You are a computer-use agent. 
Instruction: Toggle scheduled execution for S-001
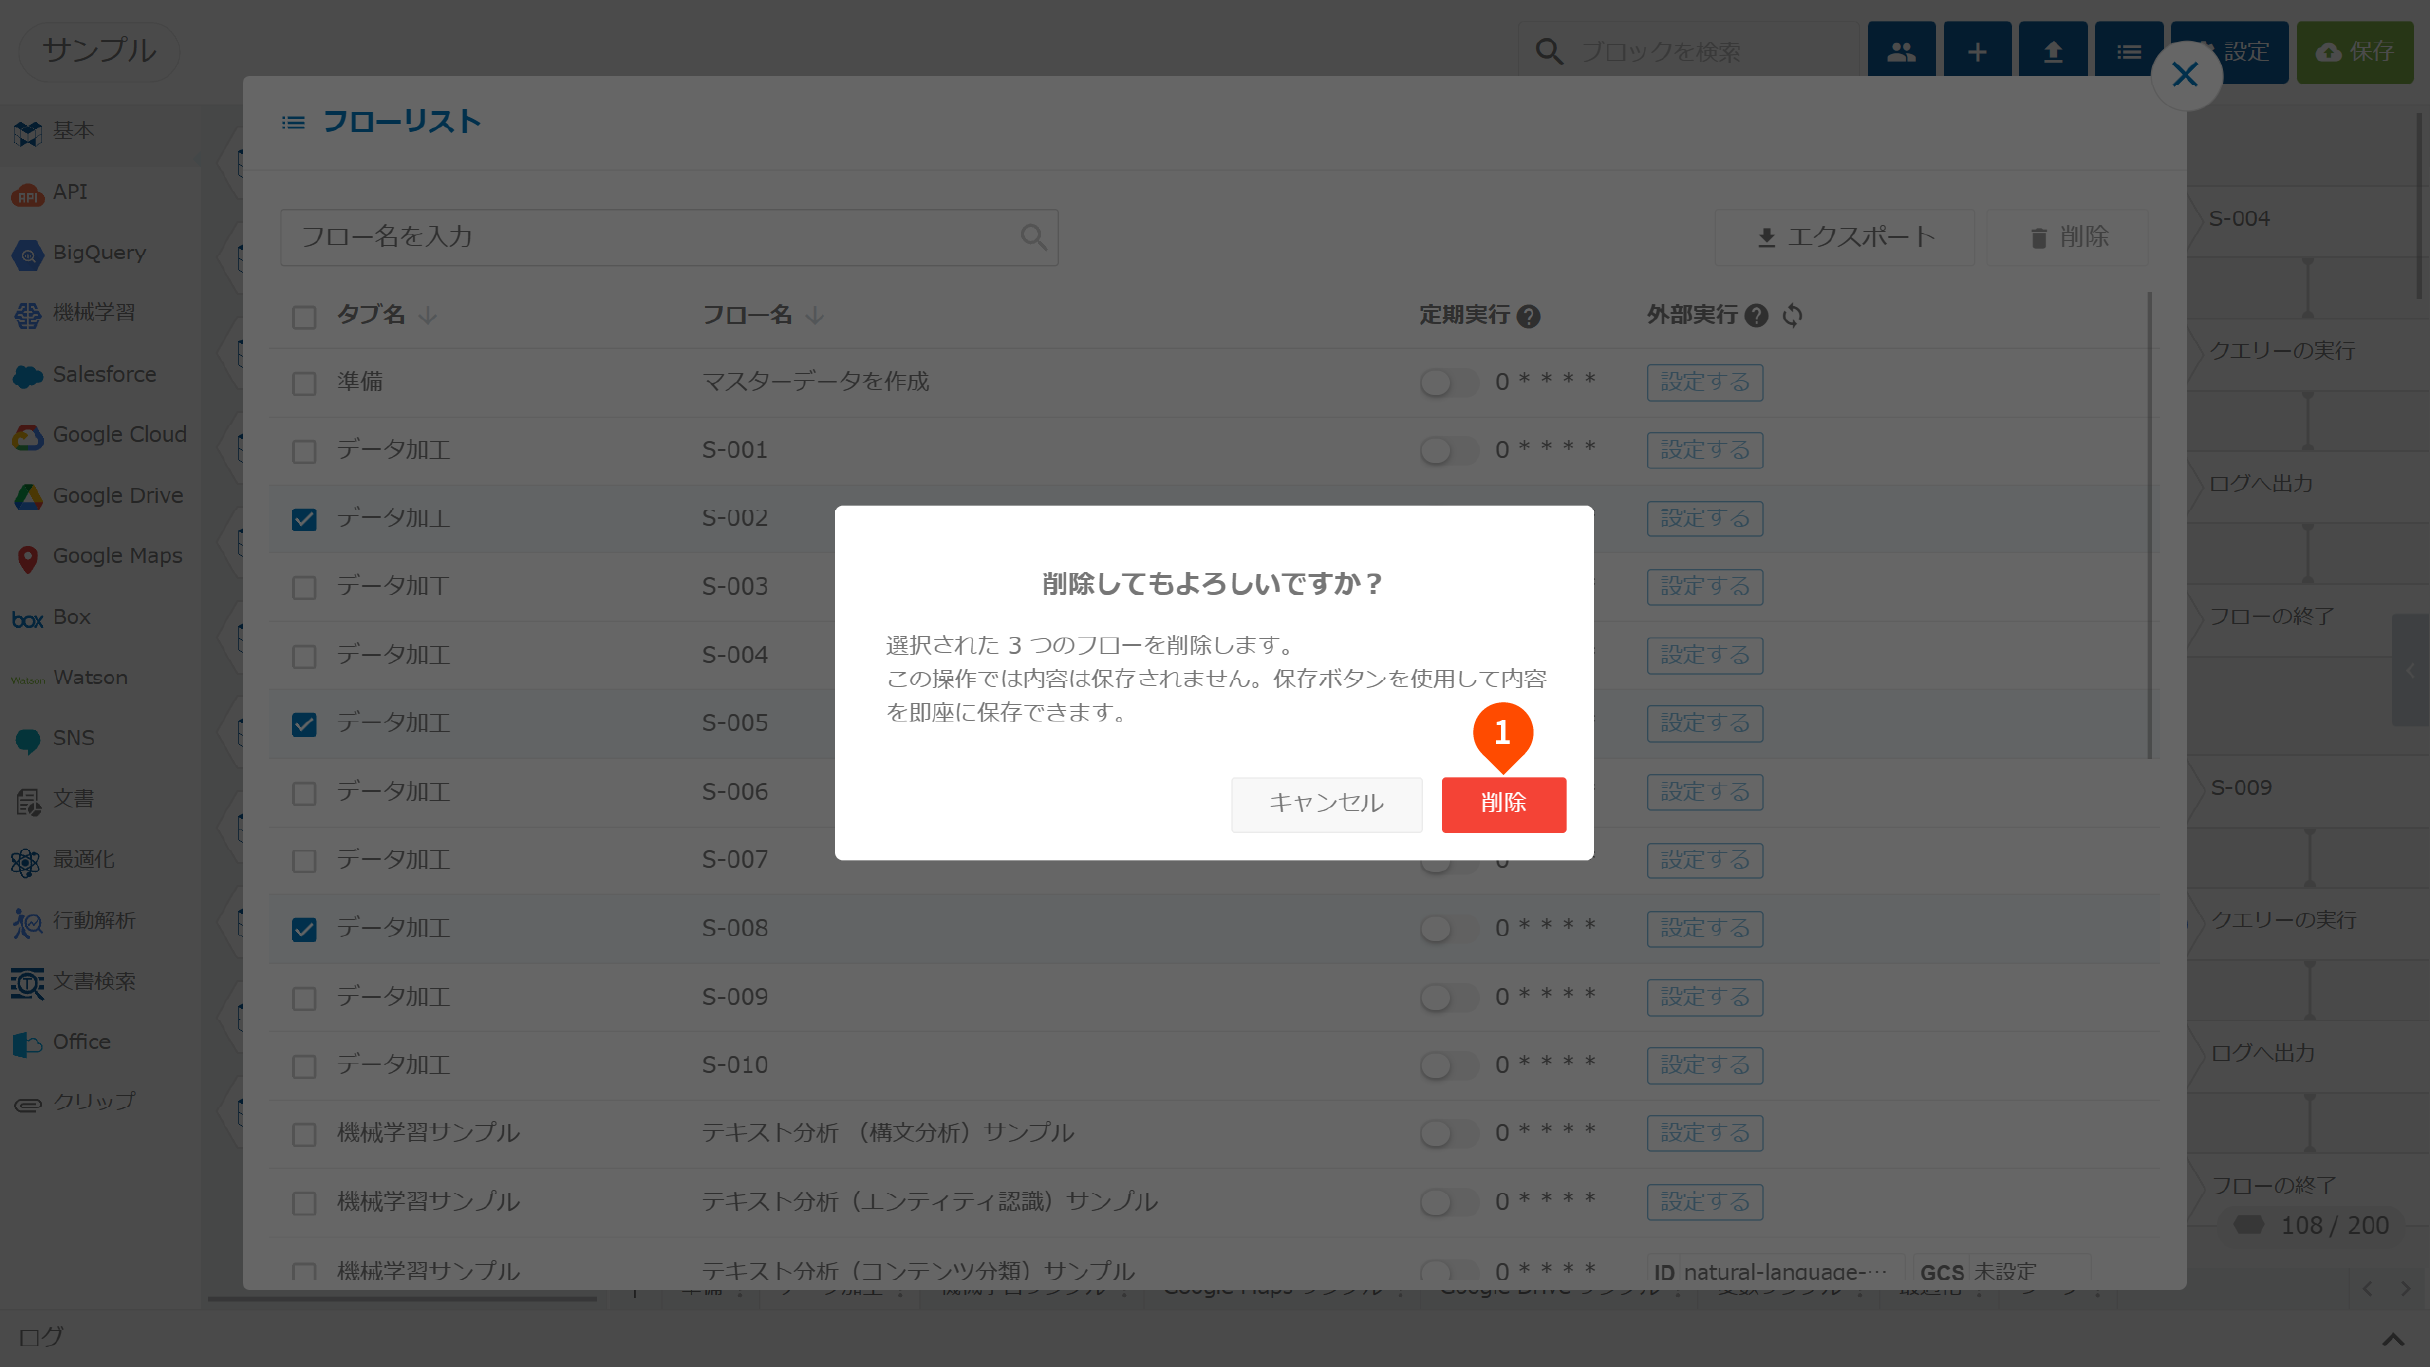tap(1447, 450)
